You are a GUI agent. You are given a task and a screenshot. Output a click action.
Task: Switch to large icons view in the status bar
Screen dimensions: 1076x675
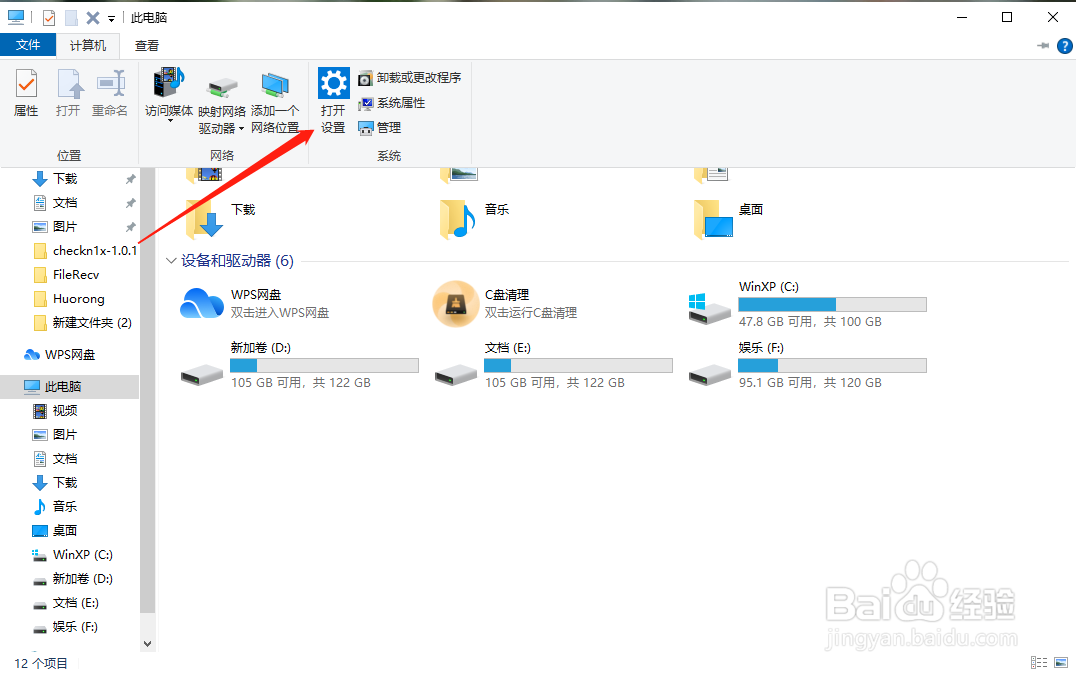1061,663
